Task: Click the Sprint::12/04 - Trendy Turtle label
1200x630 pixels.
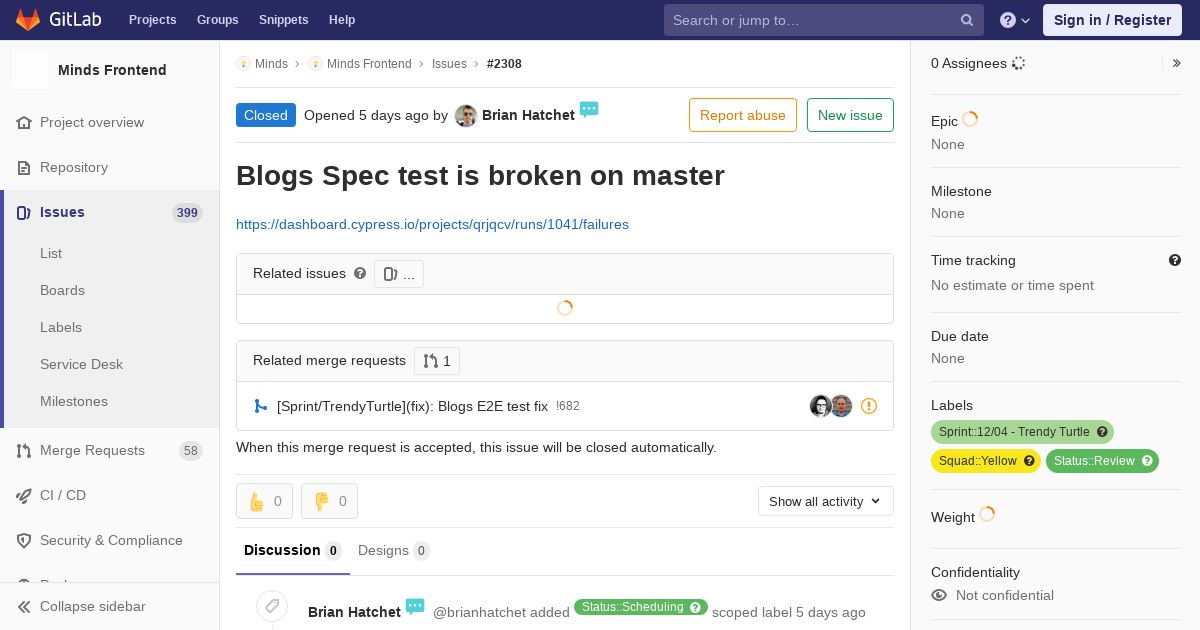Action: point(1022,432)
